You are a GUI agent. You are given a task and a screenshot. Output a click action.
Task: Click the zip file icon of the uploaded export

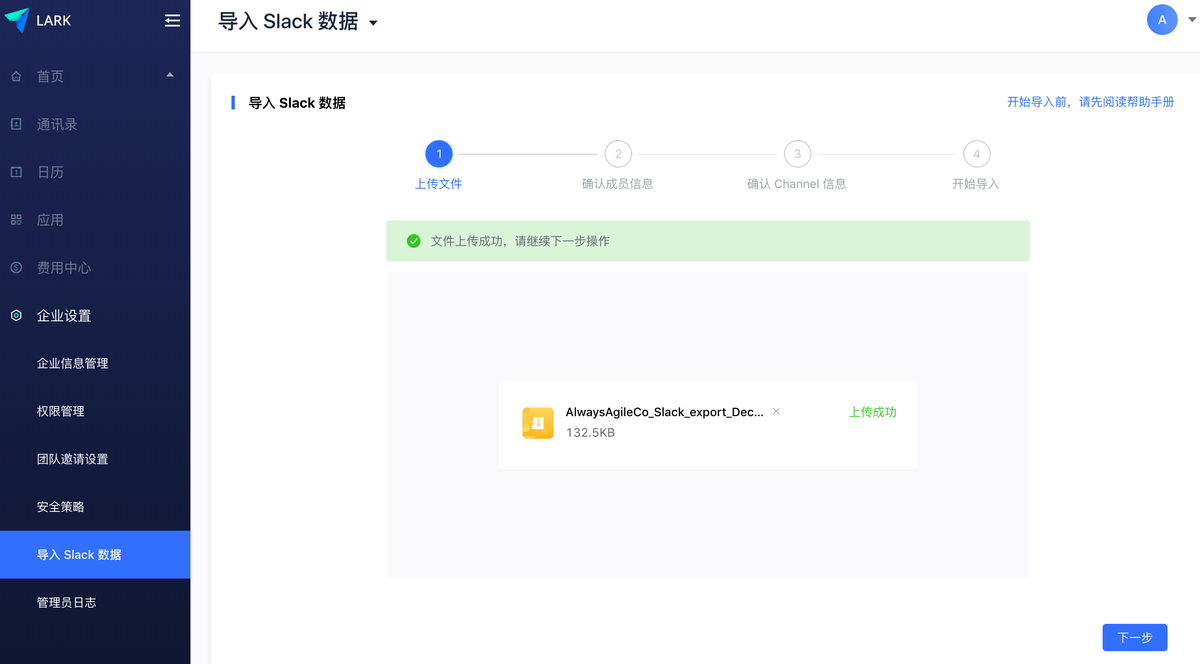[538, 423]
